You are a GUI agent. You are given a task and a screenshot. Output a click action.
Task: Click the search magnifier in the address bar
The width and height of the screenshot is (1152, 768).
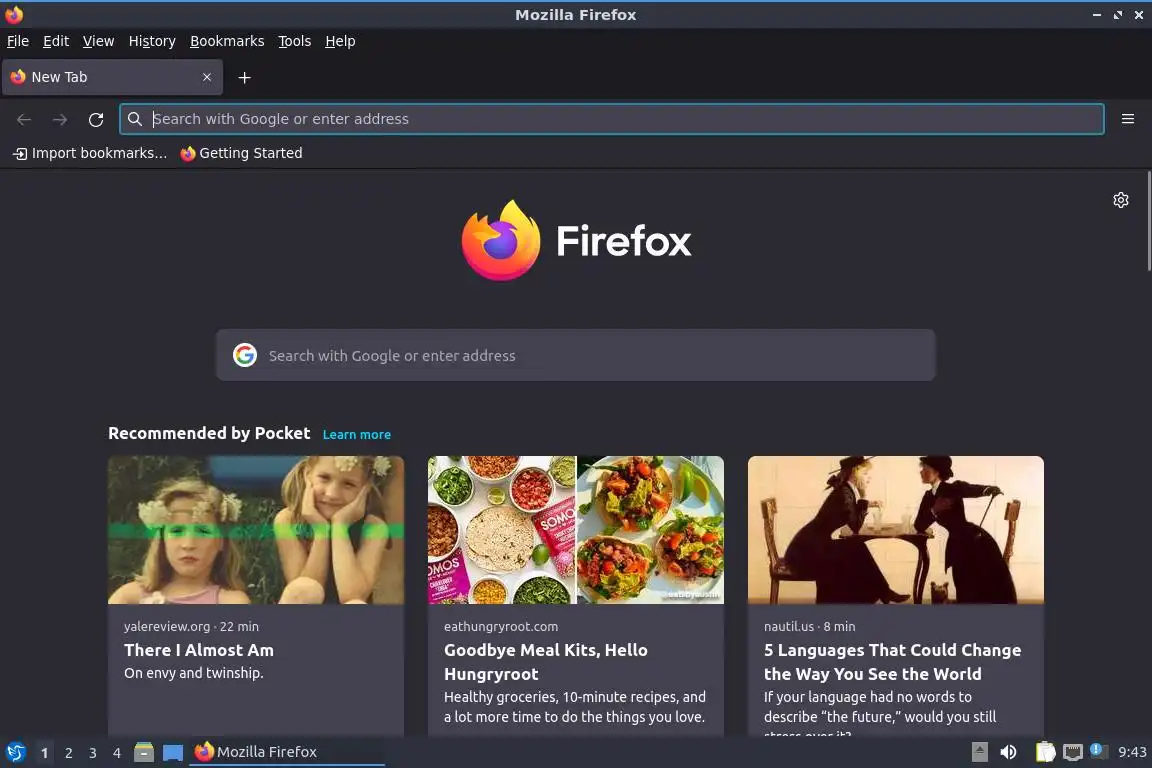click(x=134, y=119)
